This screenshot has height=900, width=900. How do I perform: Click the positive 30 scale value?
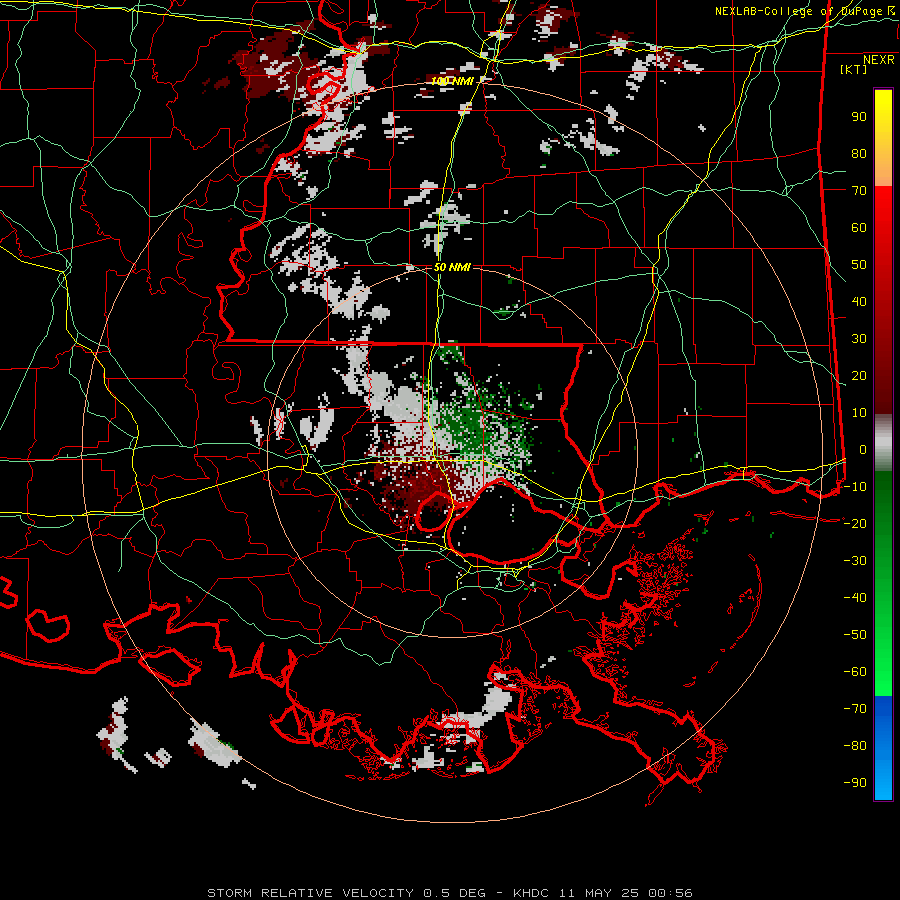click(x=859, y=339)
